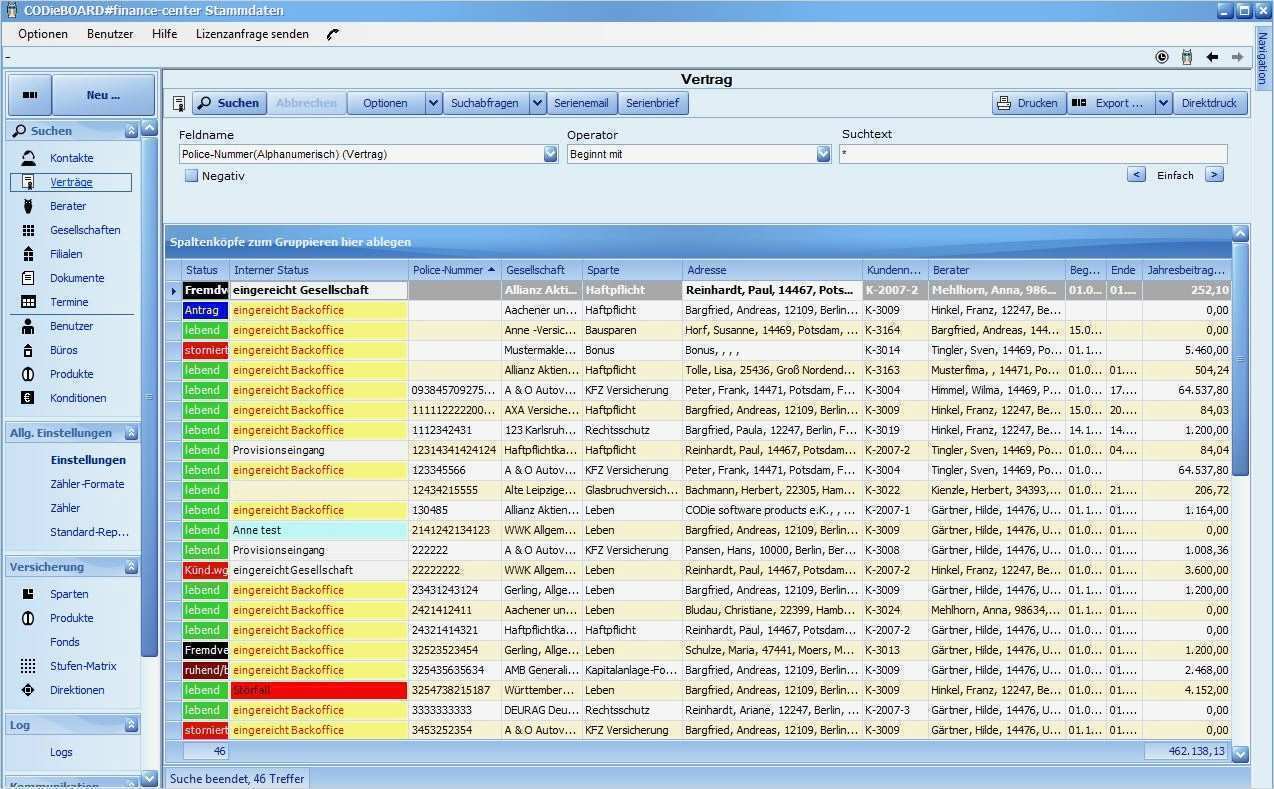The width and height of the screenshot is (1274, 789).
Task: Click the red Störfall status cell
Action: click(319, 690)
